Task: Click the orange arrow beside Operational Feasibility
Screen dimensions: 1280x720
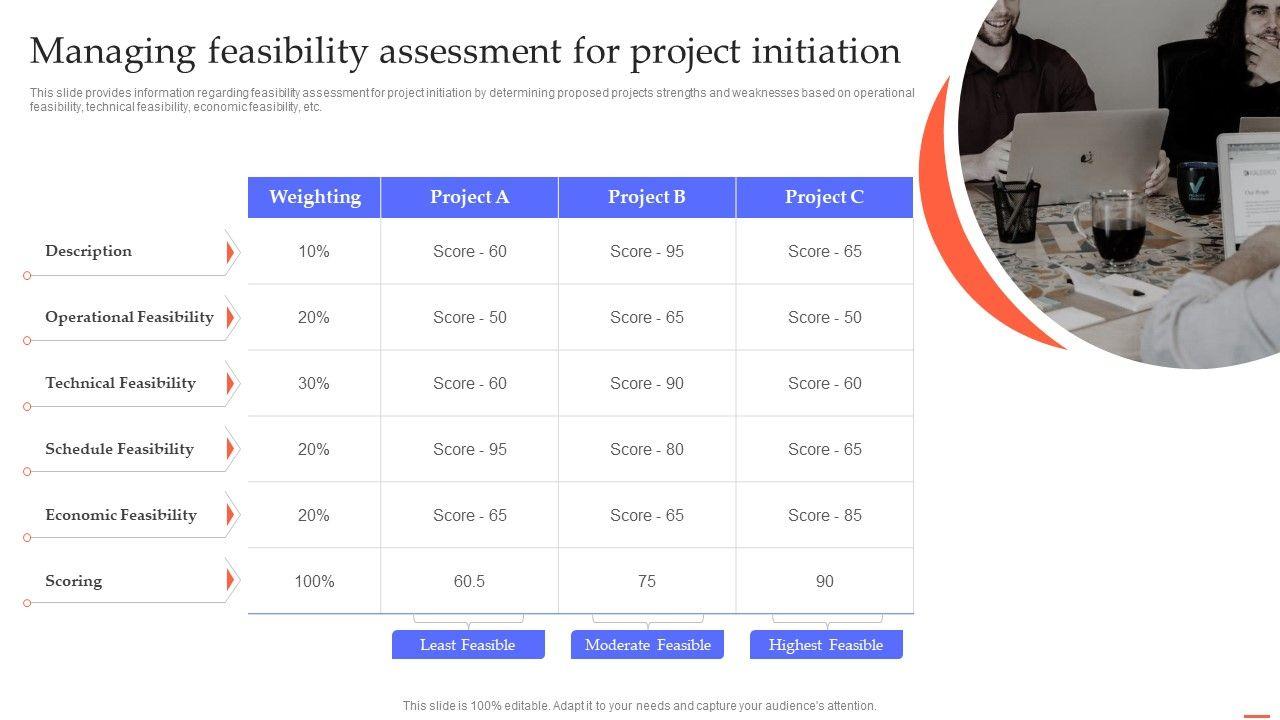Action: pyautogui.click(x=230, y=319)
